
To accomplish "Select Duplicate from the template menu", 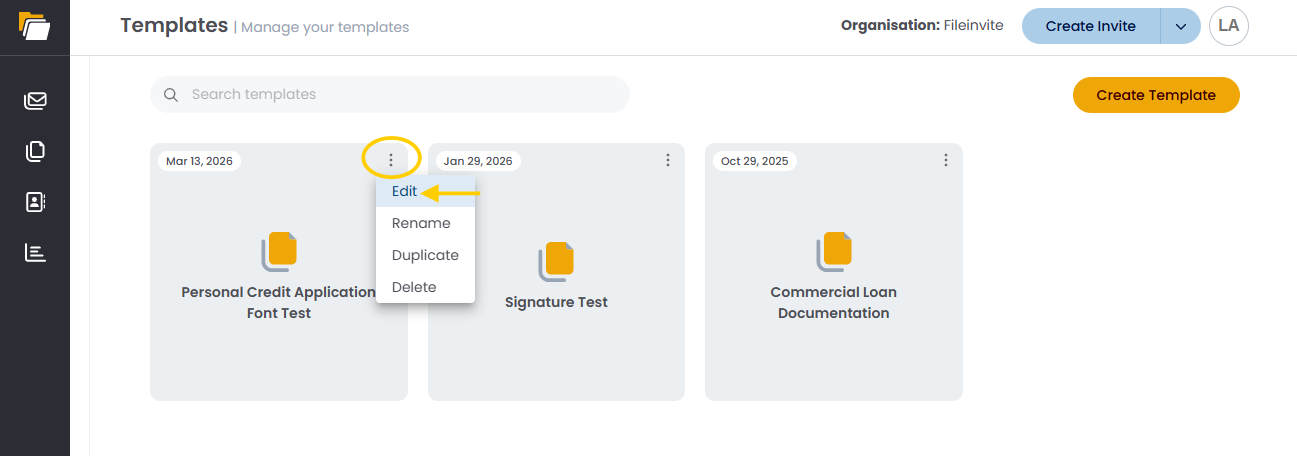I will [x=425, y=255].
